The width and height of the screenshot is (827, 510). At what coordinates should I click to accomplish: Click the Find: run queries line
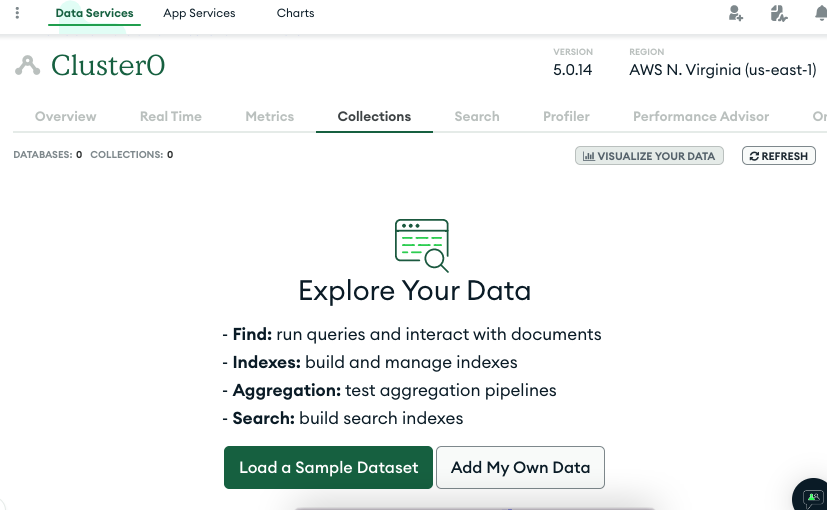412,334
